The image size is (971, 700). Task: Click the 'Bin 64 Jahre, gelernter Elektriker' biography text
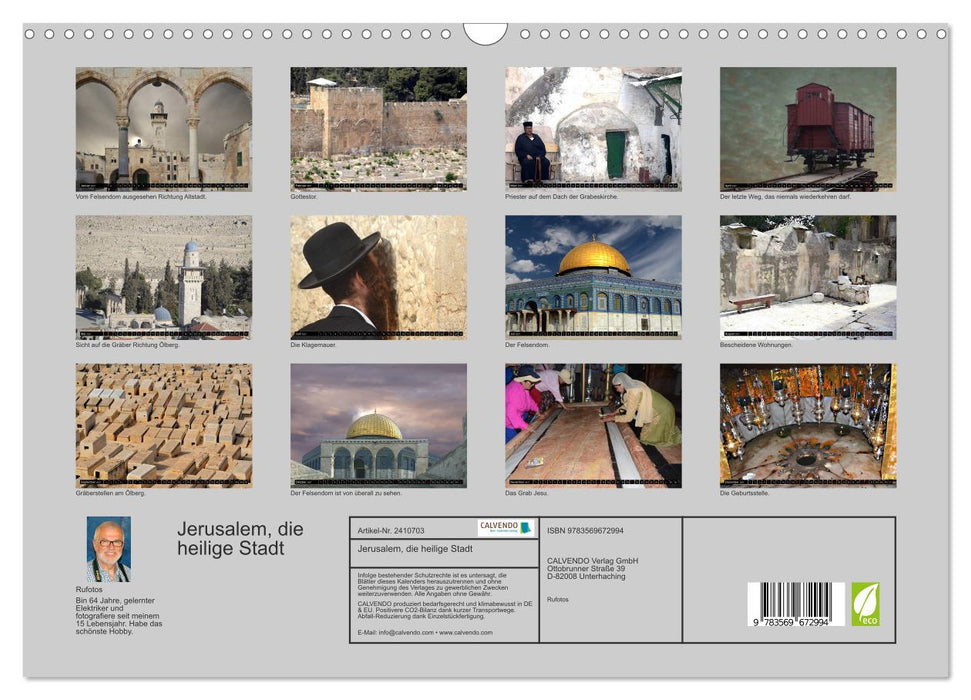(x=119, y=616)
